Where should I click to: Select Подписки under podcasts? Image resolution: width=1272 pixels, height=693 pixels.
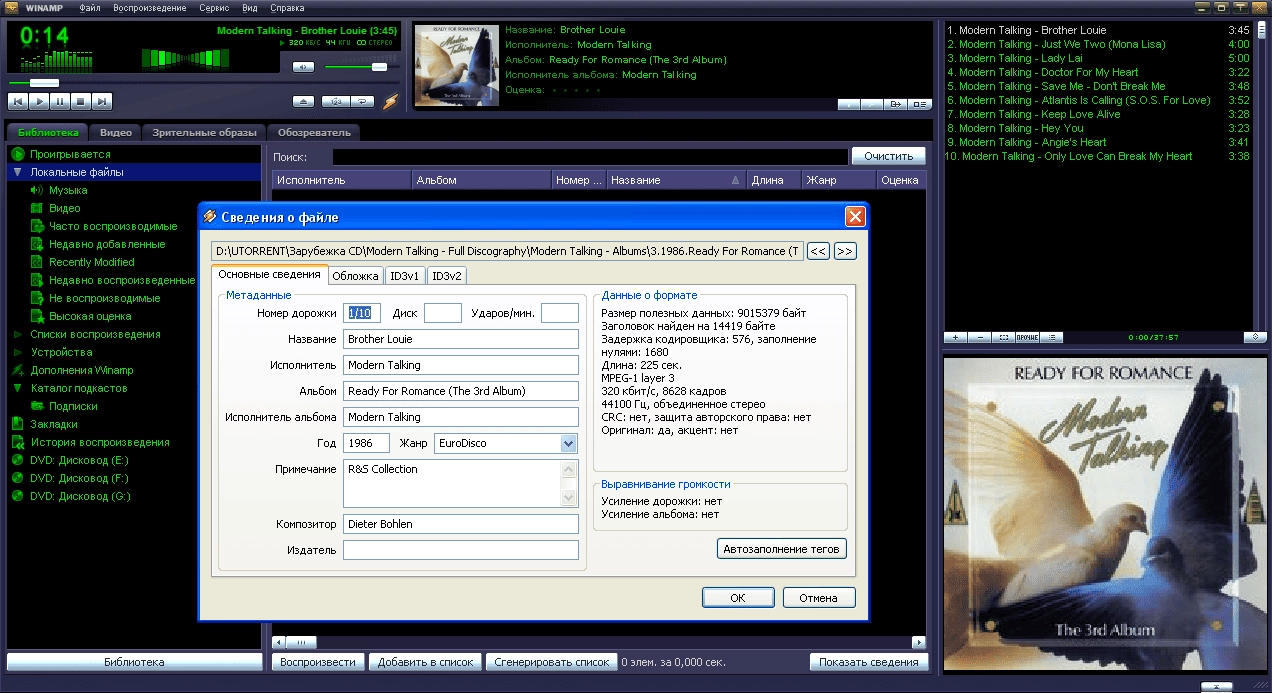pyautogui.click(x=73, y=406)
